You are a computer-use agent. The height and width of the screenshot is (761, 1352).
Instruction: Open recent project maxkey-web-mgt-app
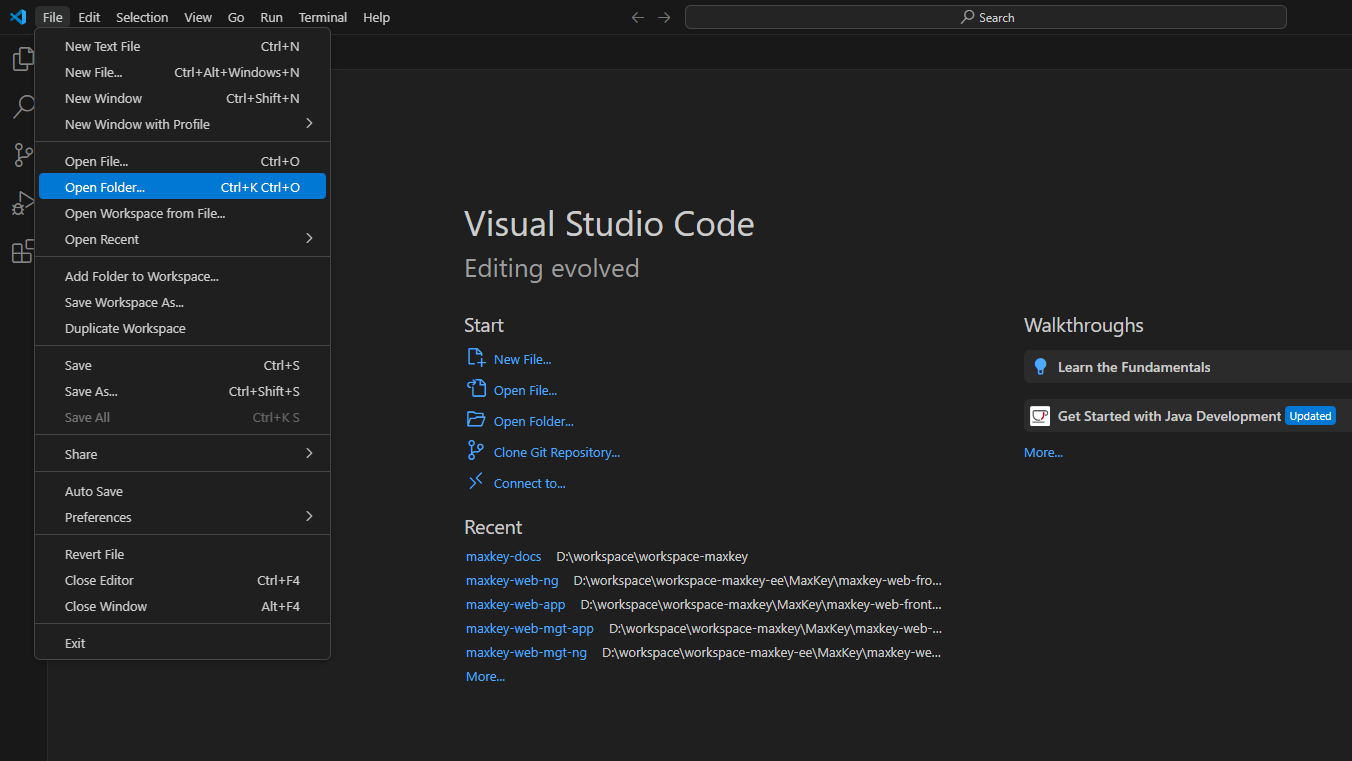coord(530,628)
